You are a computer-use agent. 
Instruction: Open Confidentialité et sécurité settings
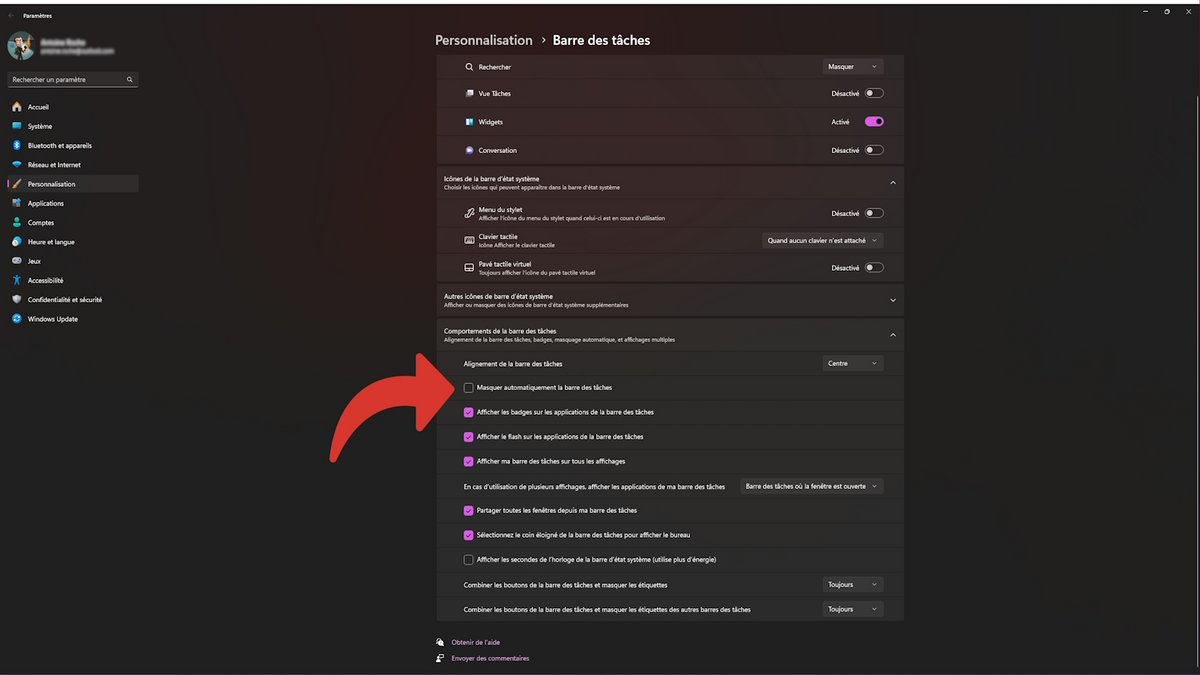tap(73, 299)
